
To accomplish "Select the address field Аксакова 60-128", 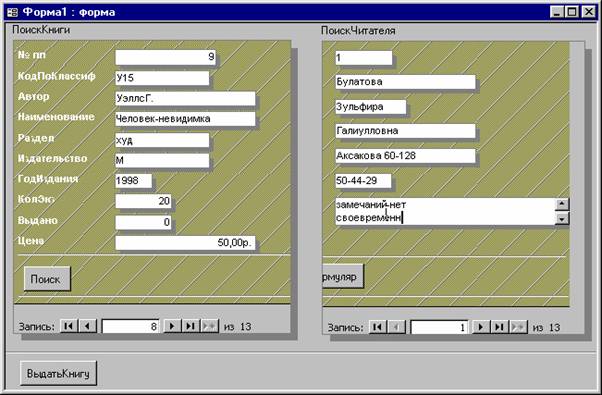I will pos(405,156).
